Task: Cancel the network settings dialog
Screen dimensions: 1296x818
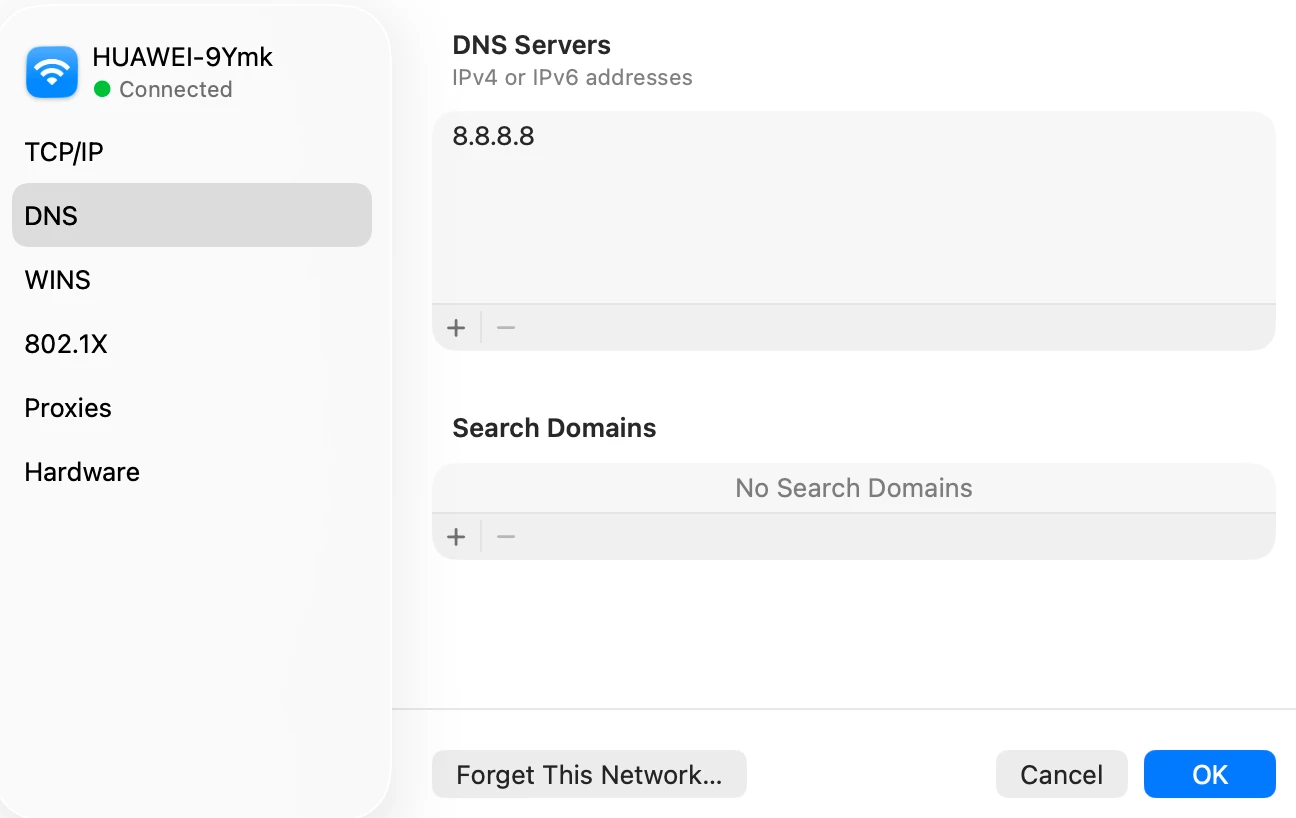Action: tap(1061, 774)
